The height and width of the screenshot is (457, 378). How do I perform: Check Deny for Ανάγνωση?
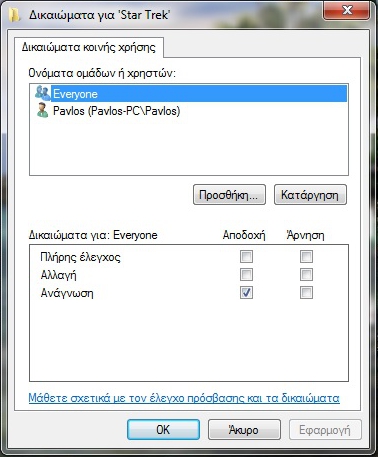(306, 293)
